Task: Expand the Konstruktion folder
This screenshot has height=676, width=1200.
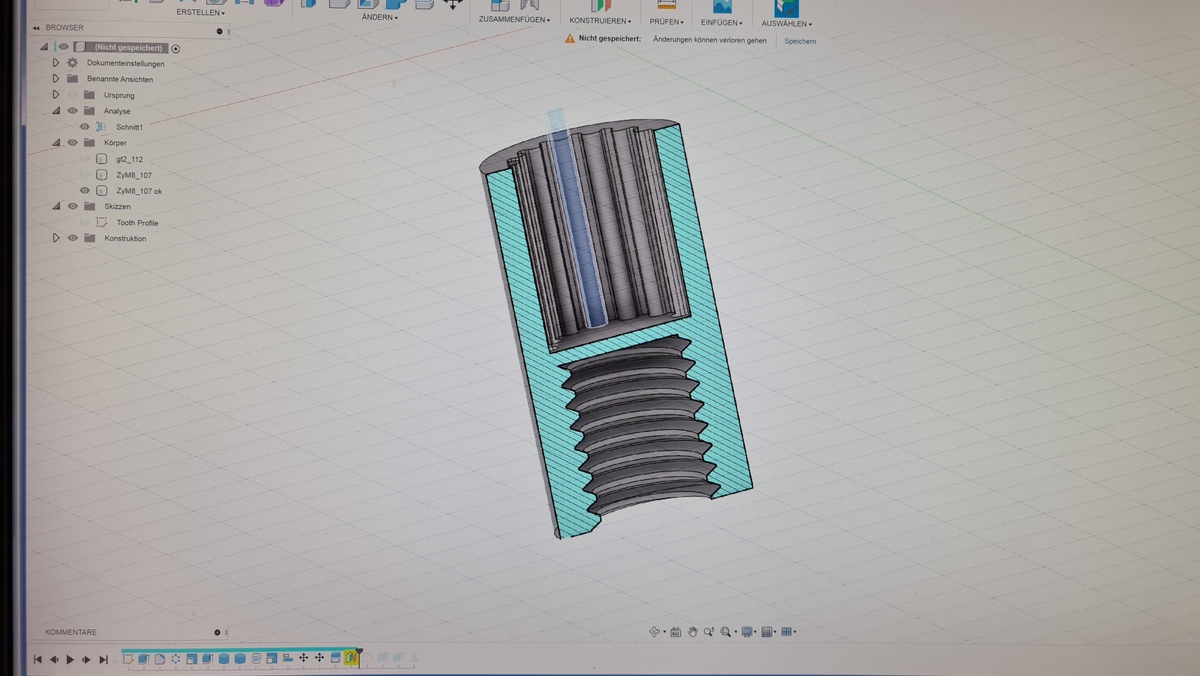Action: (56, 238)
